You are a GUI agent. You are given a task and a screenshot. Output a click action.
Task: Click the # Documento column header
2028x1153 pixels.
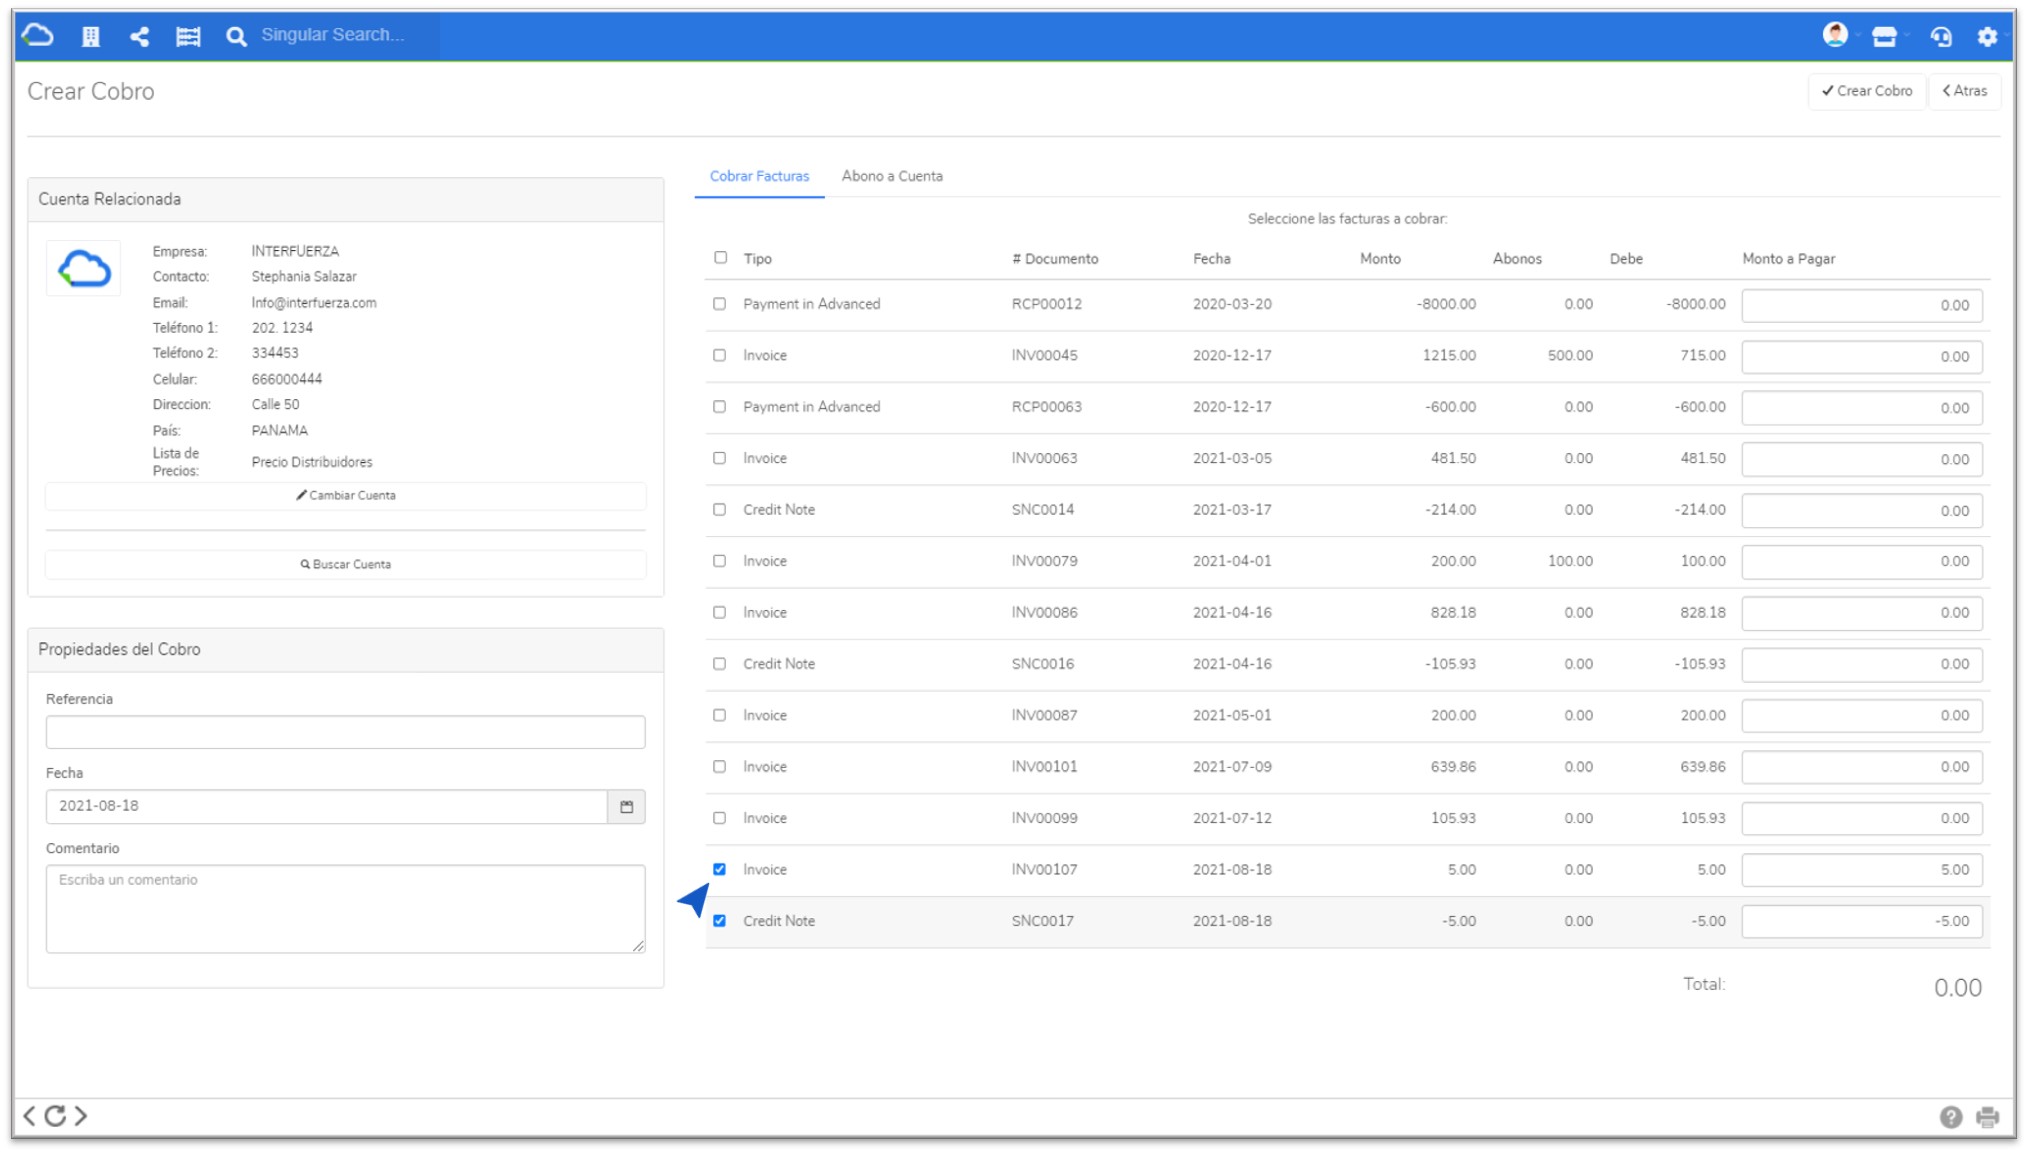tap(1055, 259)
